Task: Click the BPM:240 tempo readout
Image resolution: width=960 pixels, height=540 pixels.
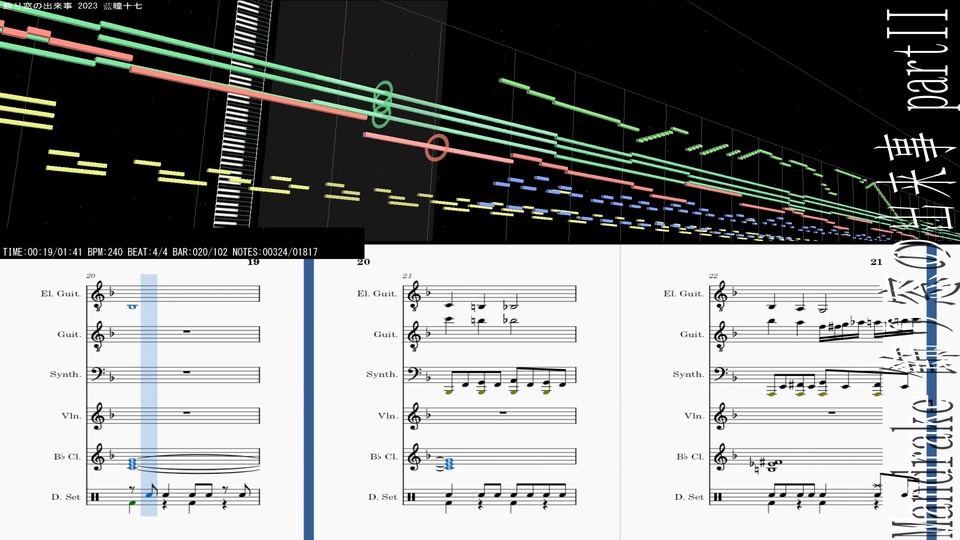Action: pos(105,252)
